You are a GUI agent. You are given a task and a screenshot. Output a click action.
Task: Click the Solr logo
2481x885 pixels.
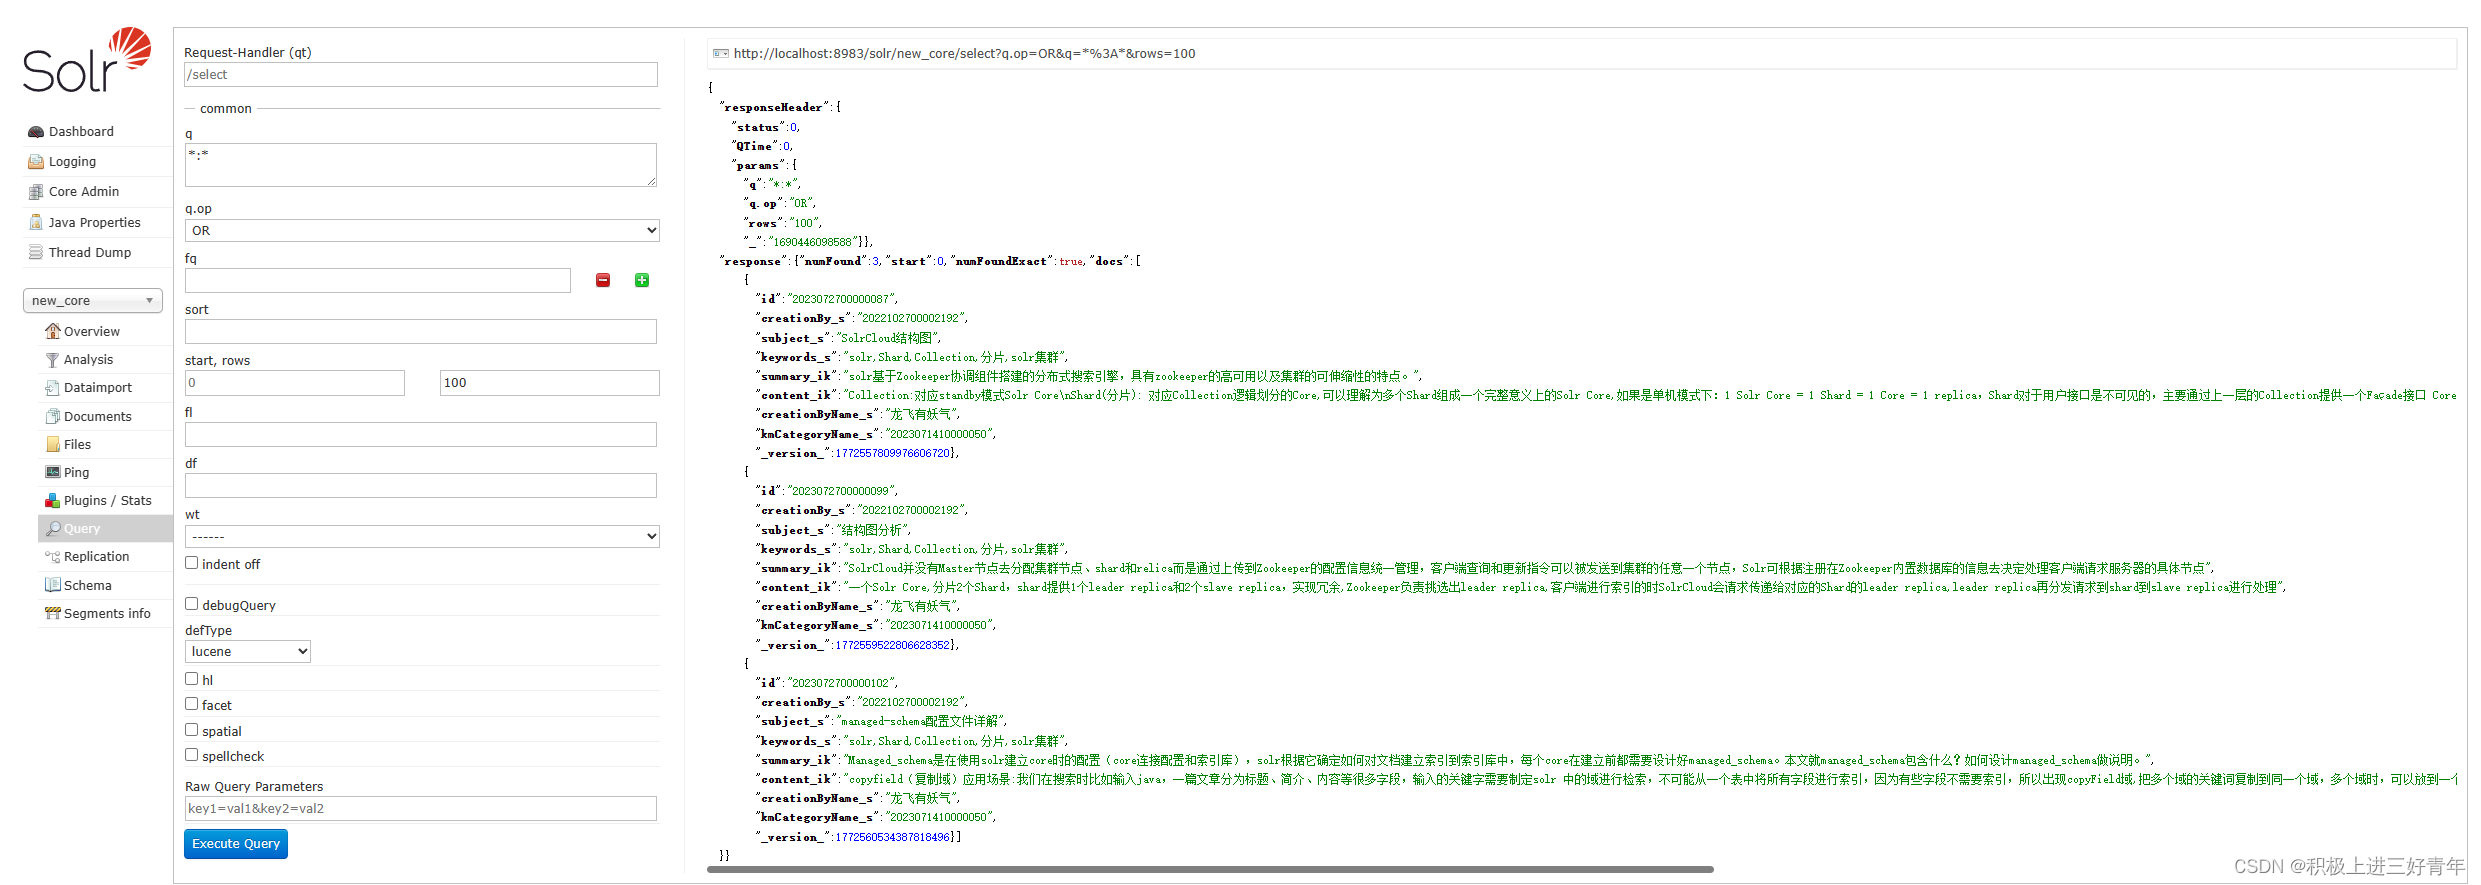tap(87, 61)
